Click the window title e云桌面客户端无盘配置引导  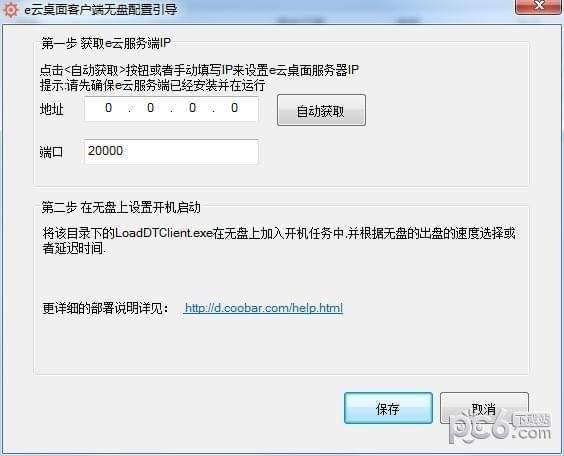pyautogui.click(x=100, y=9)
